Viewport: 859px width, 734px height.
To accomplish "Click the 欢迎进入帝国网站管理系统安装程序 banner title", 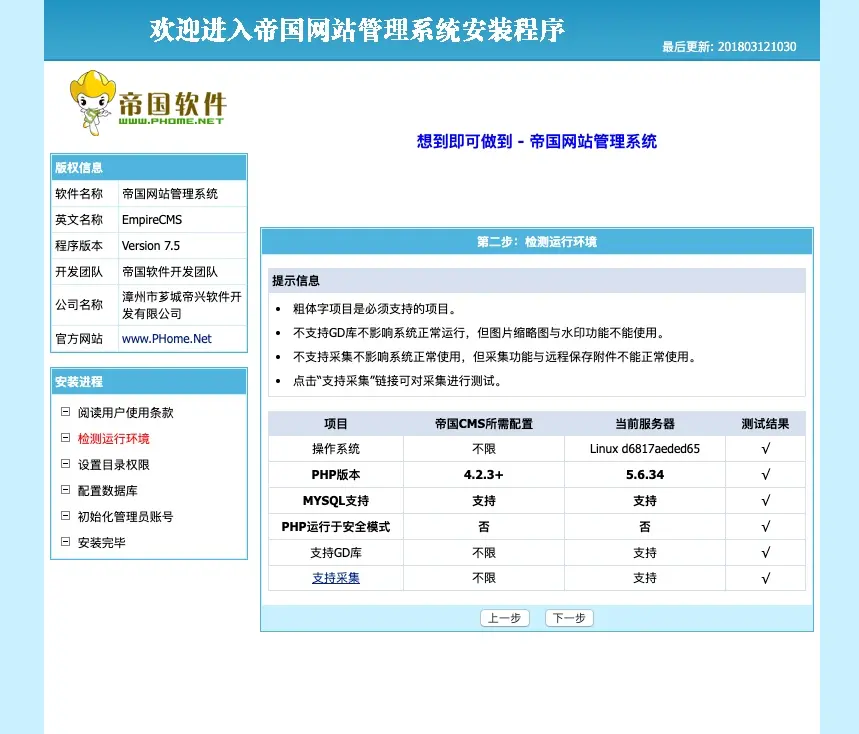I will 357,30.
